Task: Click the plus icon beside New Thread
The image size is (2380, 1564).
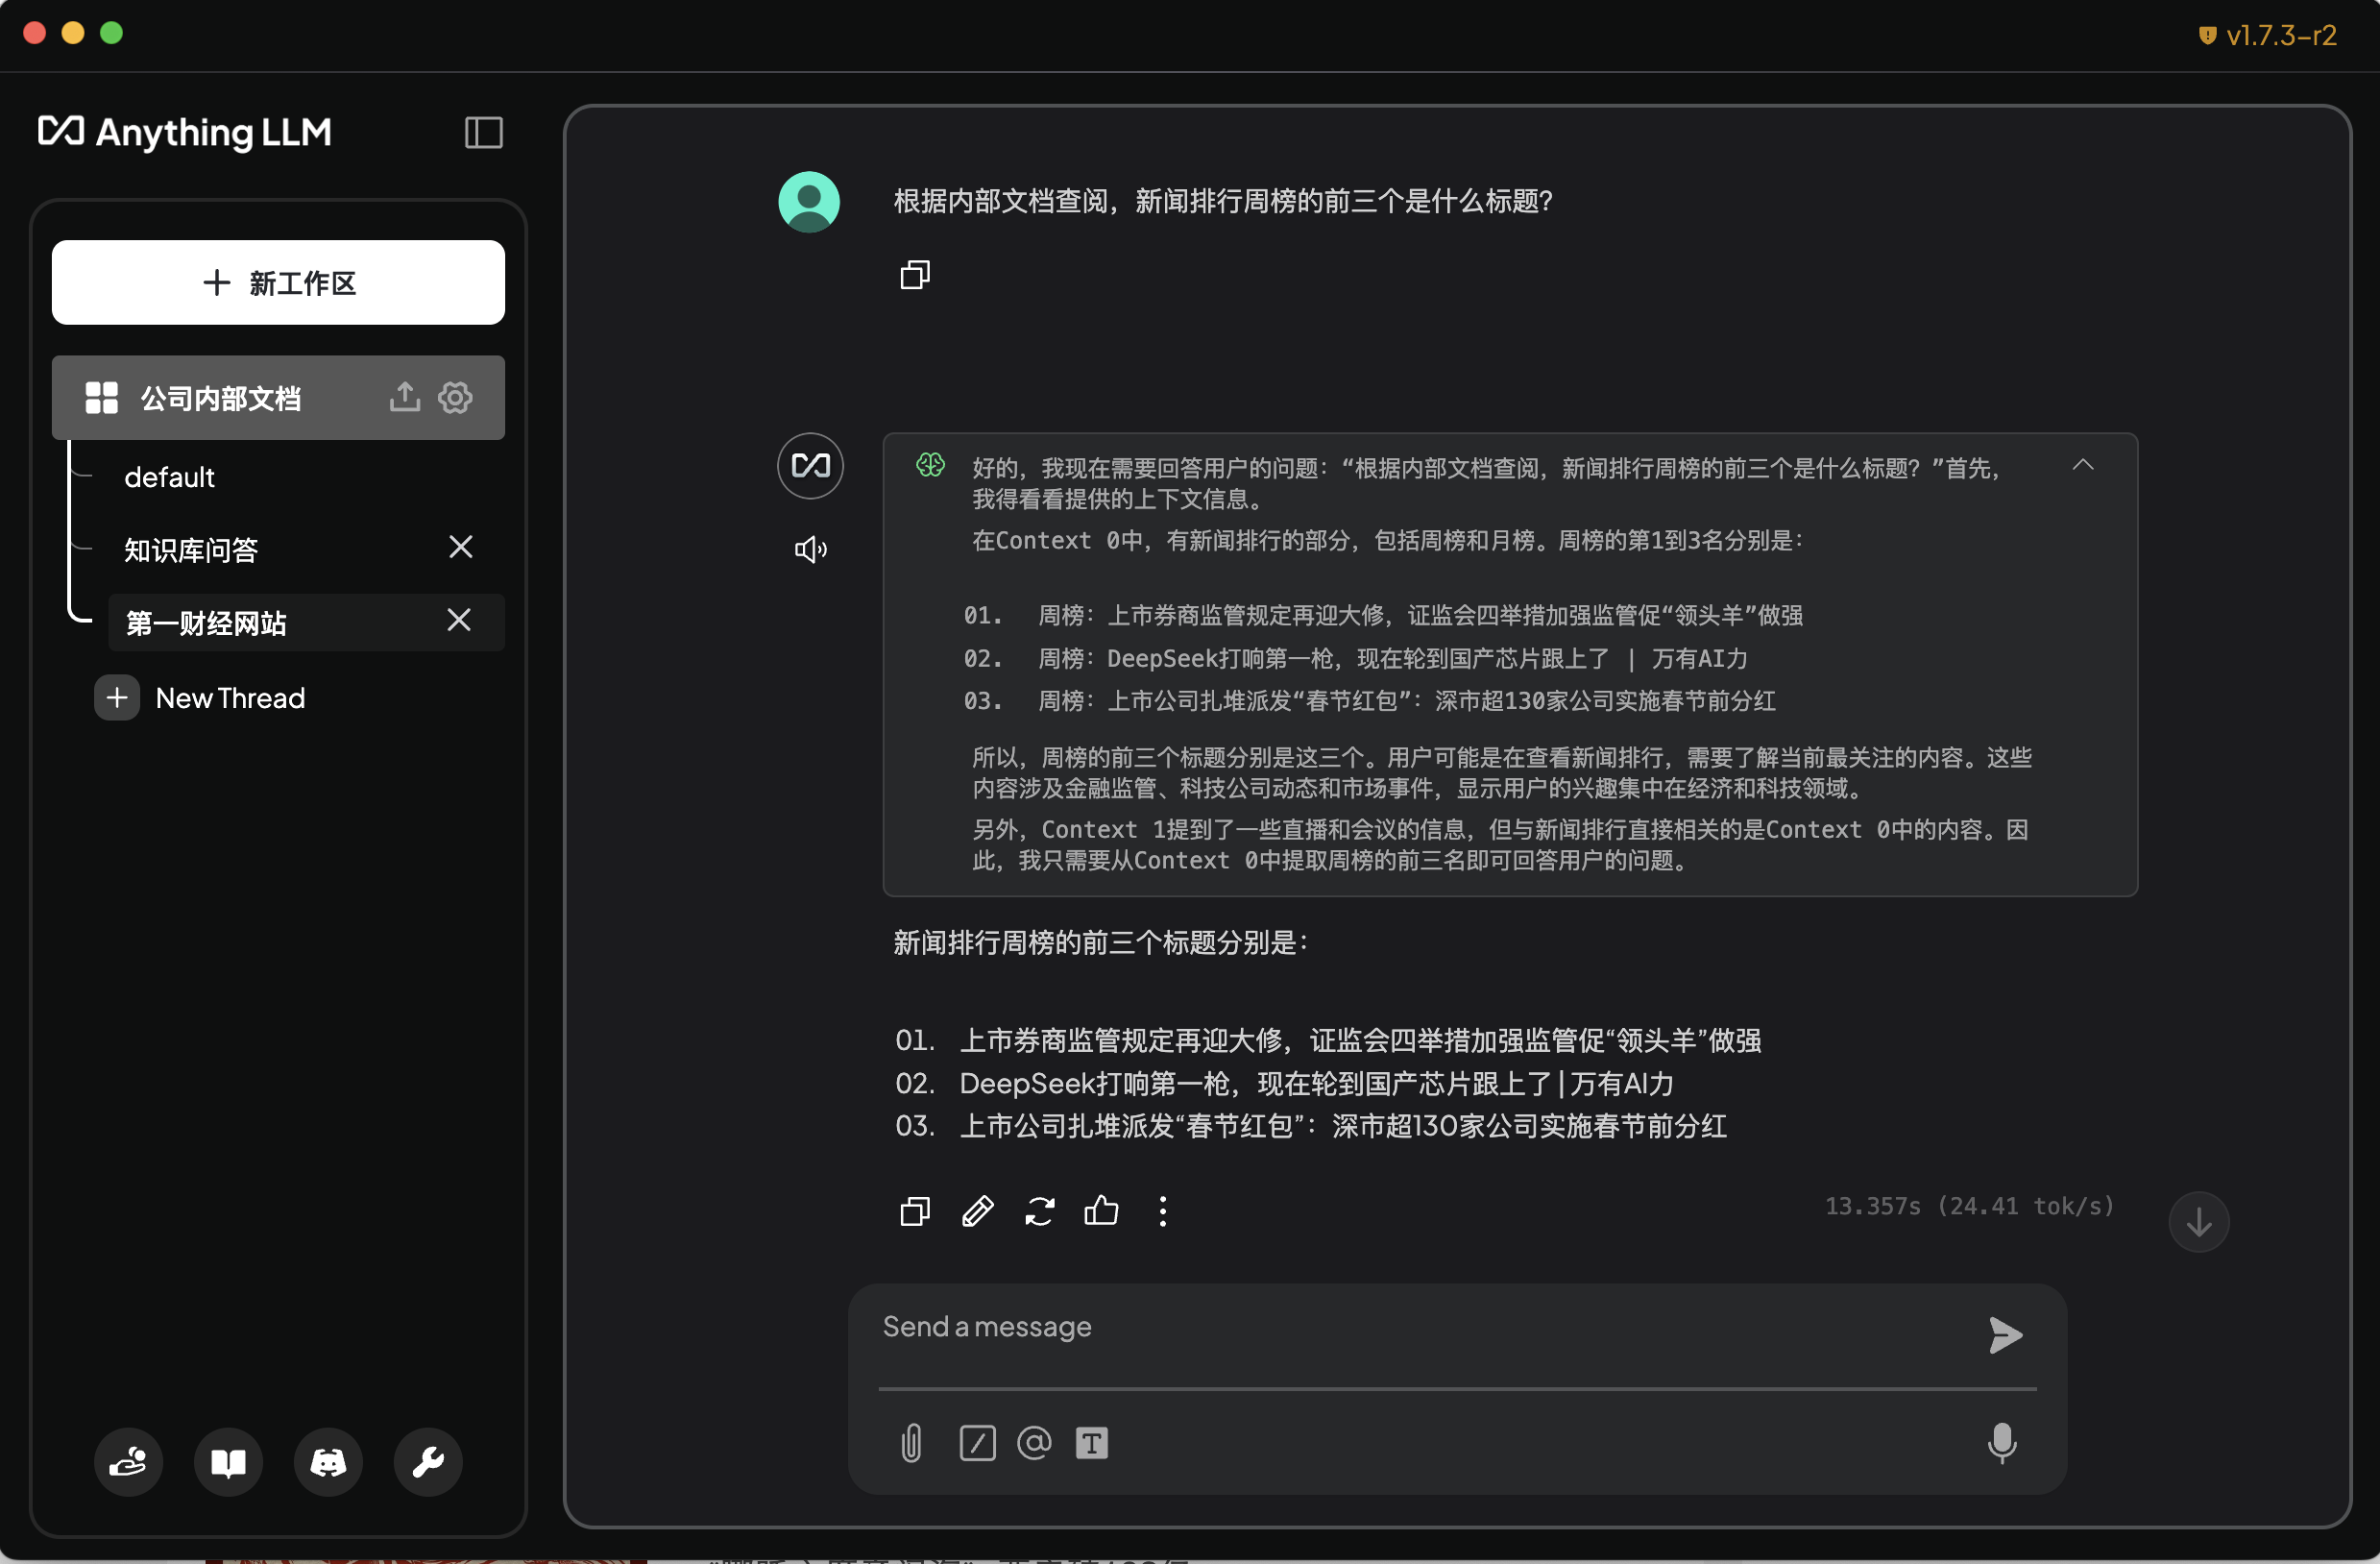Action: click(x=117, y=698)
